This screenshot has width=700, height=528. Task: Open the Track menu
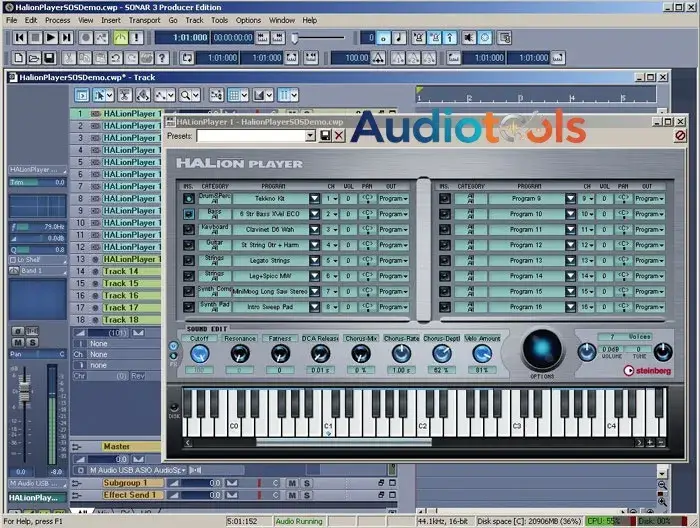pyautogui.click(x=194, y=20)
